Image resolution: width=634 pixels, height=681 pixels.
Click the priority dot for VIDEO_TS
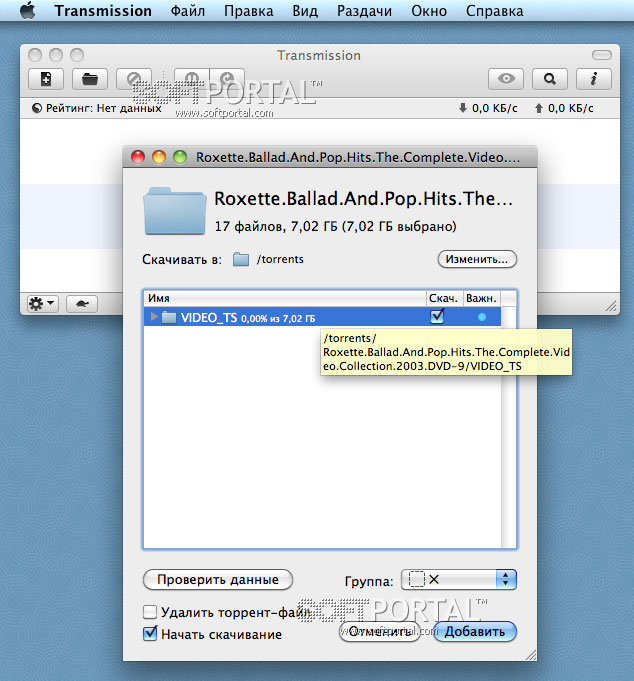point(482,317)
